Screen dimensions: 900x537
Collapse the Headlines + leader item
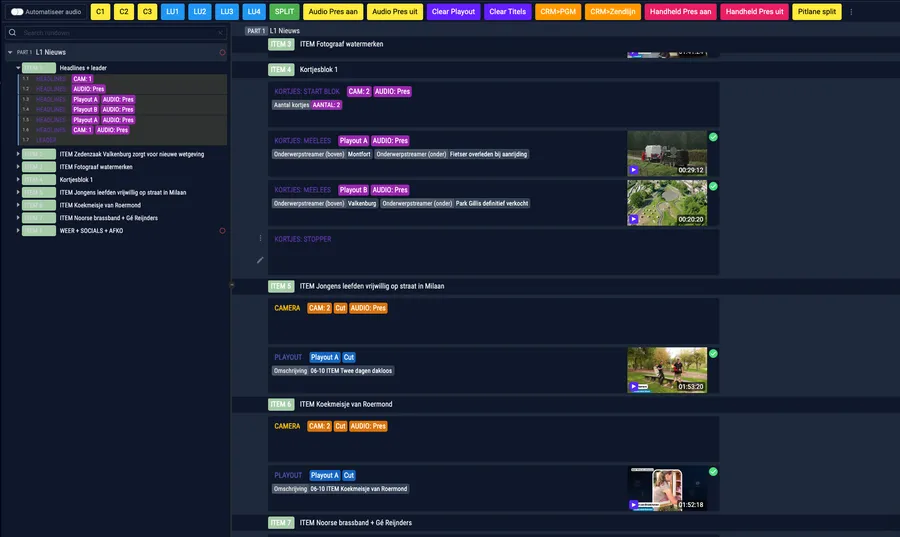pyautogui.click(x=18, y=68)
